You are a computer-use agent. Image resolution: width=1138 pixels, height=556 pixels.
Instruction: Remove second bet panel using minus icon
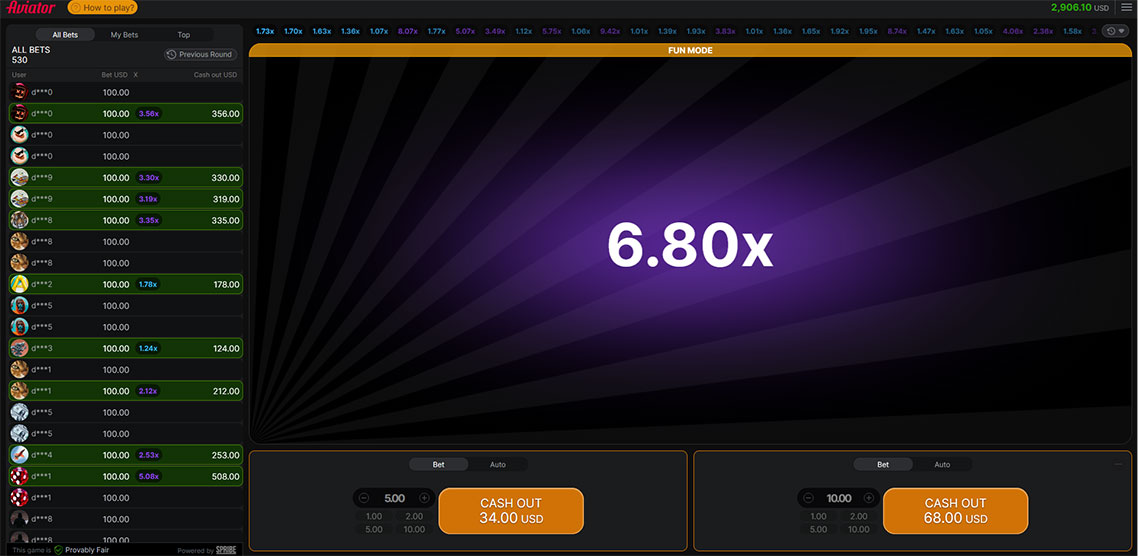pyautogui.click(x=1118, y=463)
